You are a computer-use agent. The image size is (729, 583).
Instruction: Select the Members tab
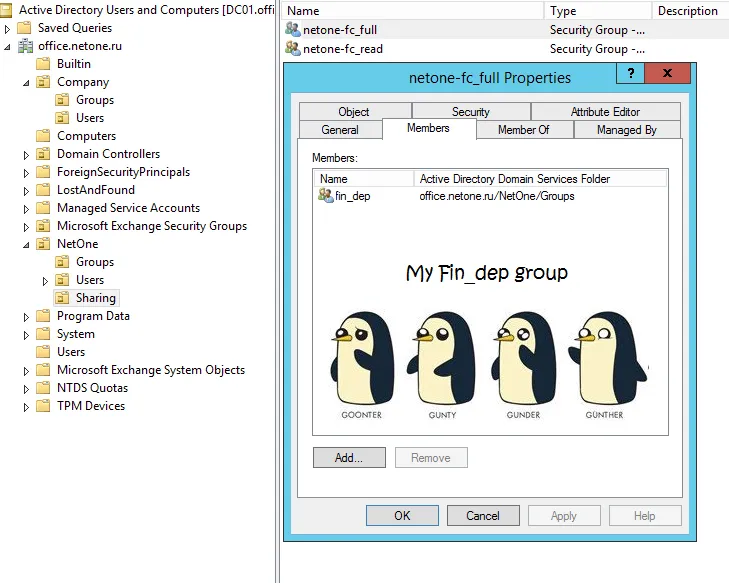point(429,128)
